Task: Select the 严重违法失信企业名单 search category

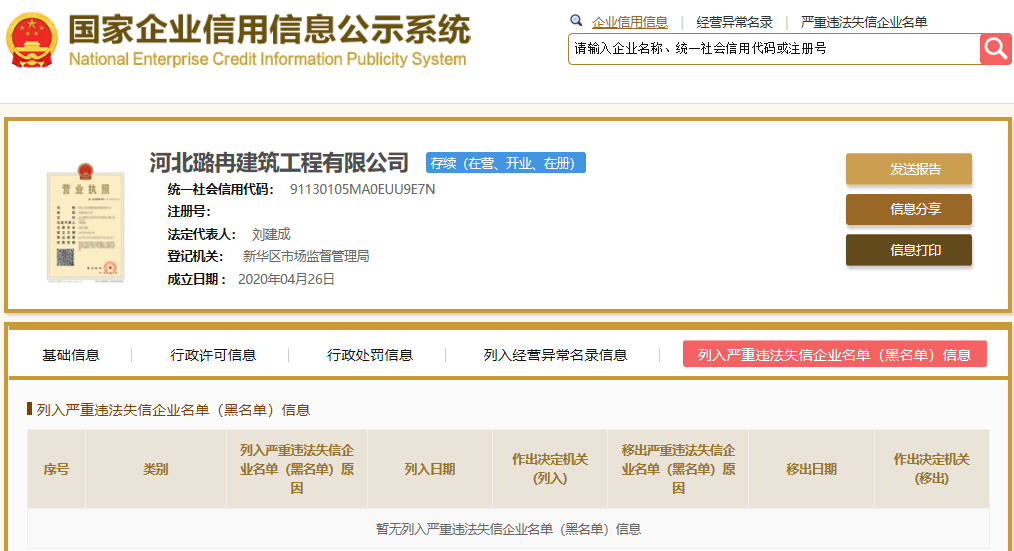Action: [863, 22]
